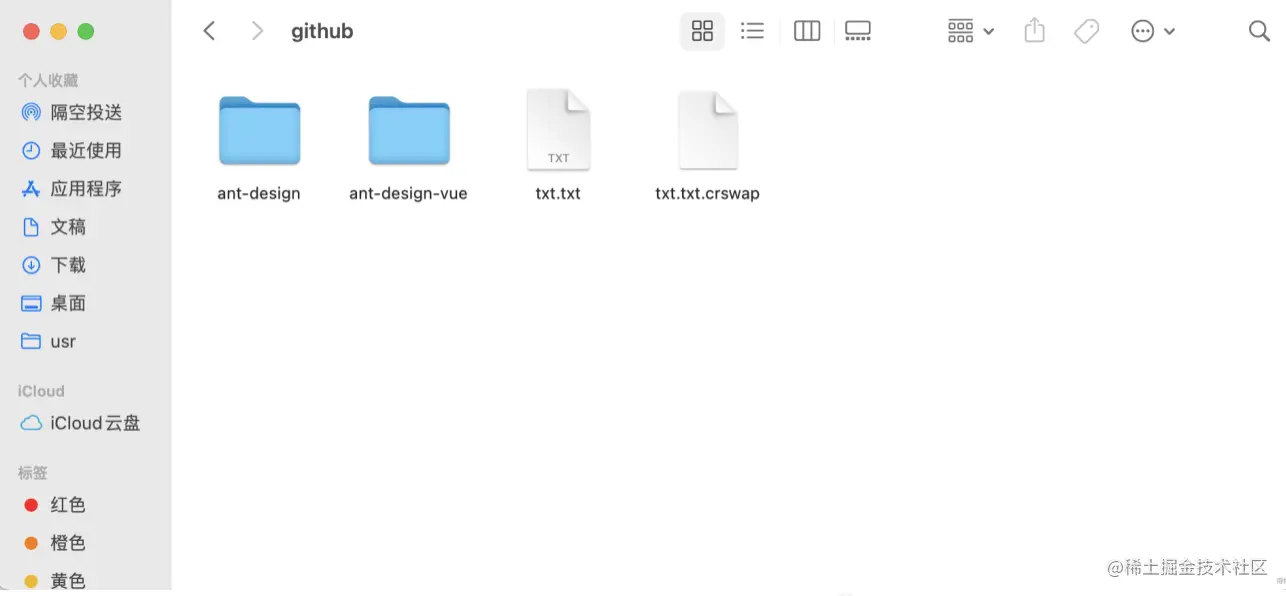Select the ant-design-vue folder icon
The width and height of the screenshot is (1286, 596).
[x=409, y=130]
